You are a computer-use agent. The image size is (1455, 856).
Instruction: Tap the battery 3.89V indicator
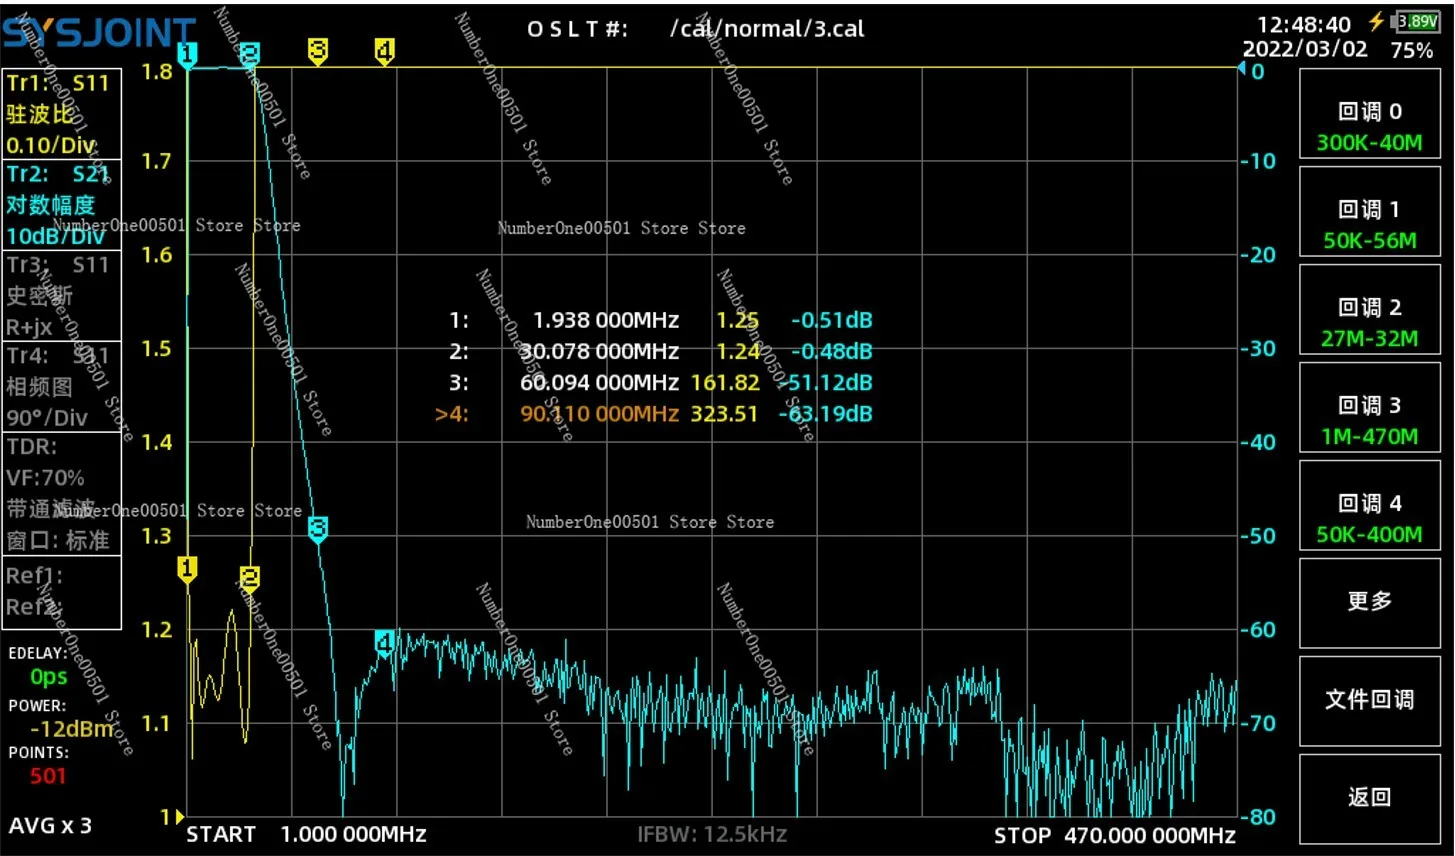click(1418, 21)
